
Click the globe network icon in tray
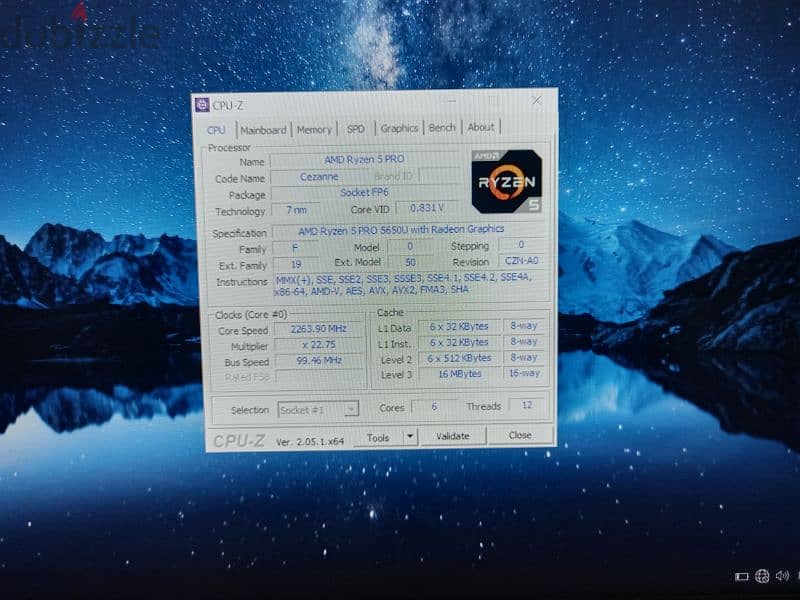pos(762,576)
